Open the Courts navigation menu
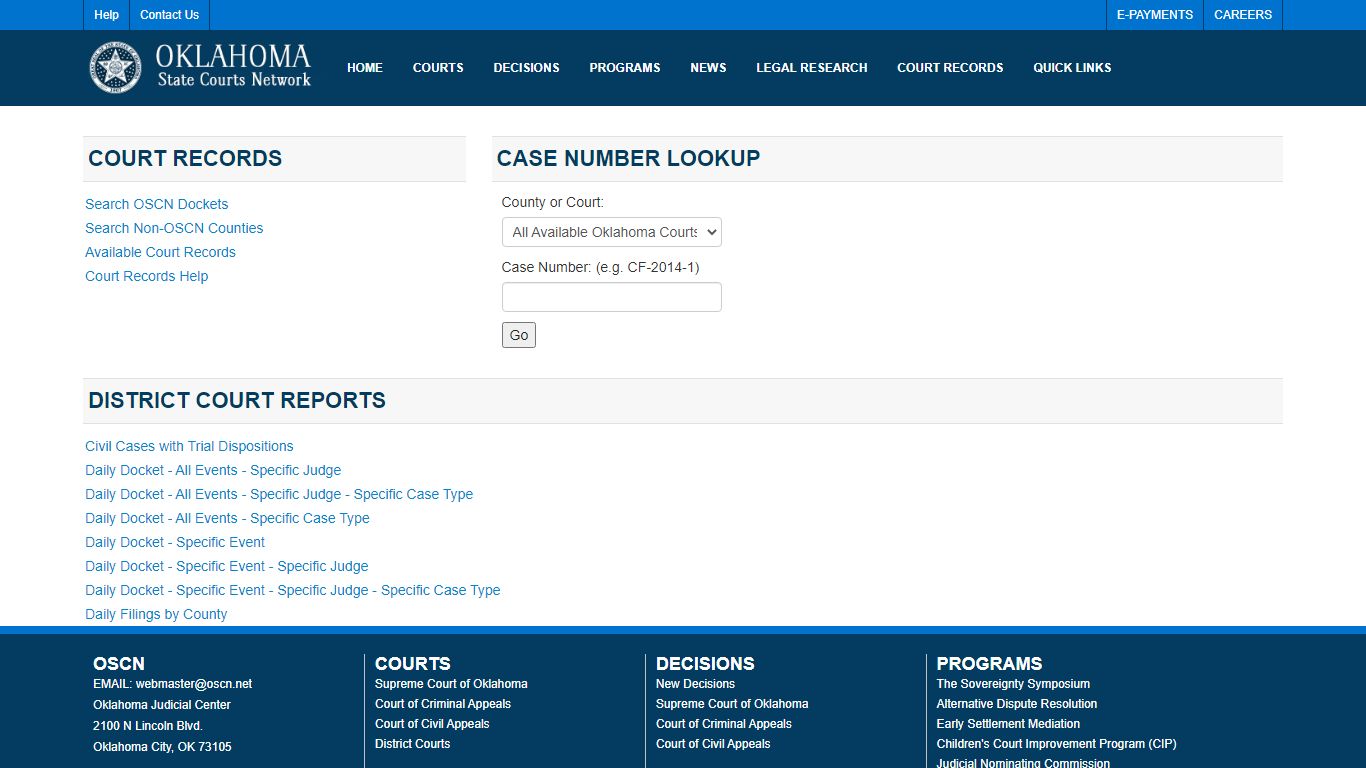This screenshot has height=768, width=1366. pyautogui.click(x=438, y=68)
